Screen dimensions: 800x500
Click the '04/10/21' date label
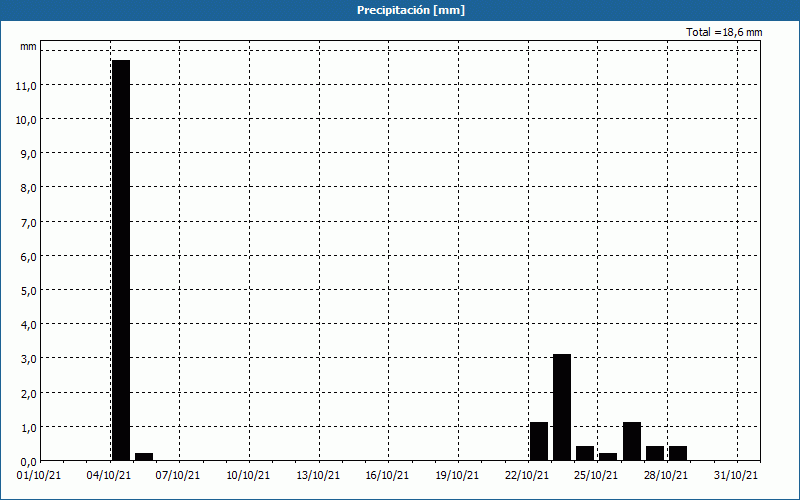[109, 476]
